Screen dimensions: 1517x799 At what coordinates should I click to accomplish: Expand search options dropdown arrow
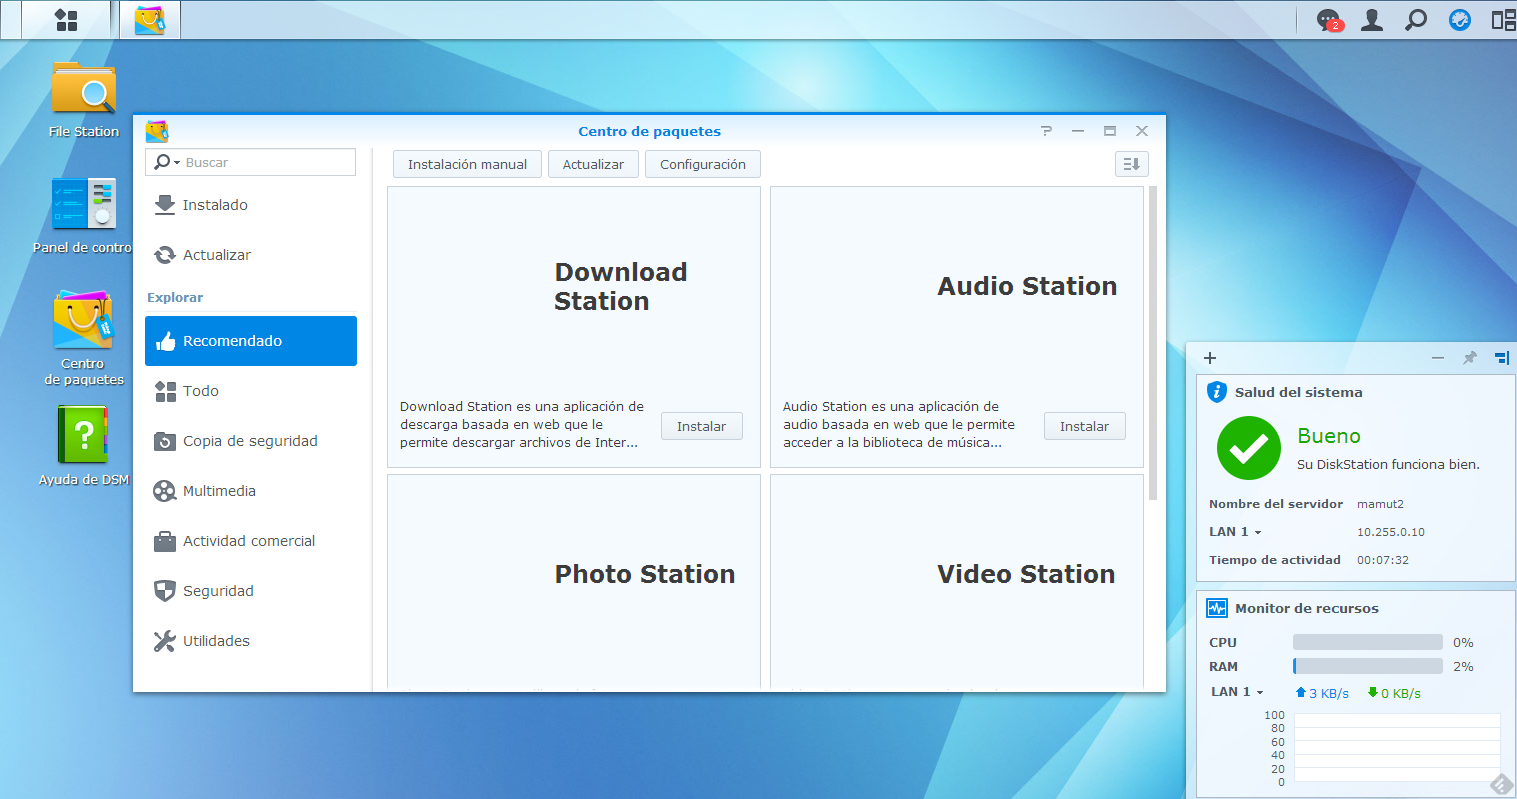point(177,163)
